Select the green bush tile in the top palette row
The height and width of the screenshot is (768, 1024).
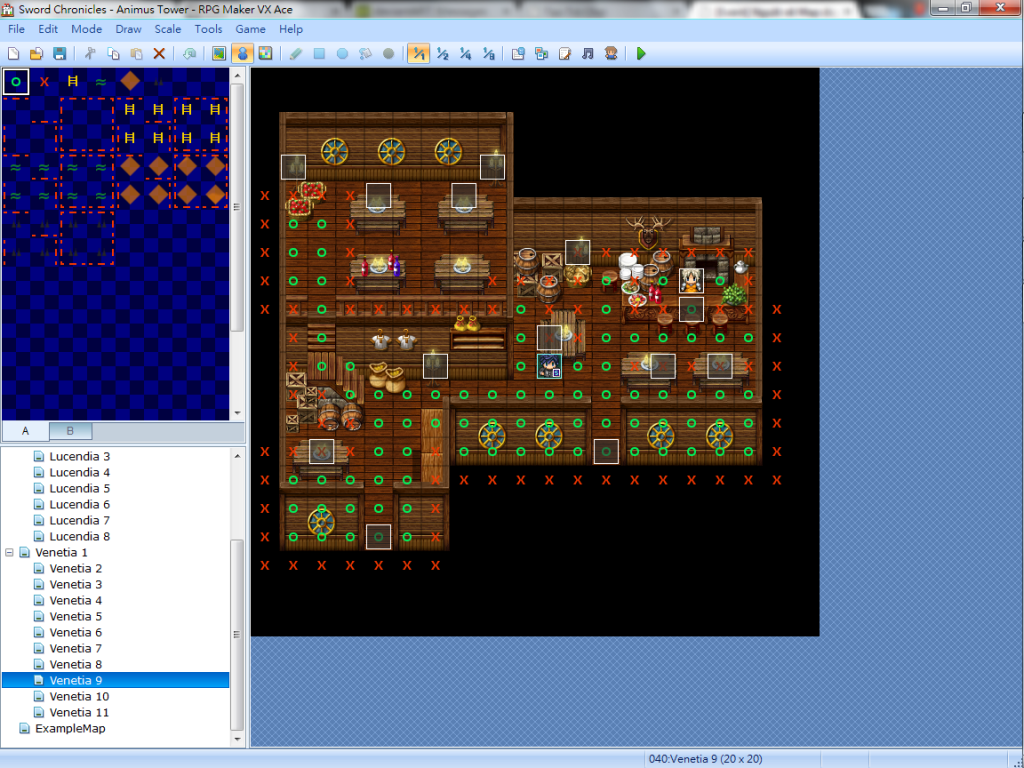point(101,82)
